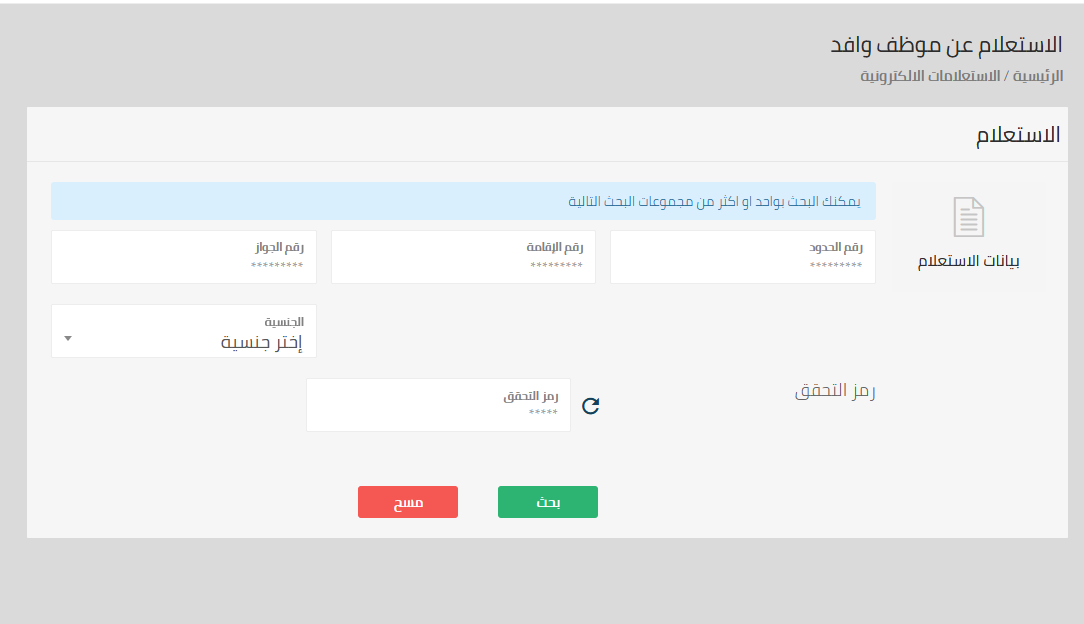Image resolution: width=1084 pixels, height=624 pixels.
Task: Click the blue info message about search groups
Action: click(463, 201)
